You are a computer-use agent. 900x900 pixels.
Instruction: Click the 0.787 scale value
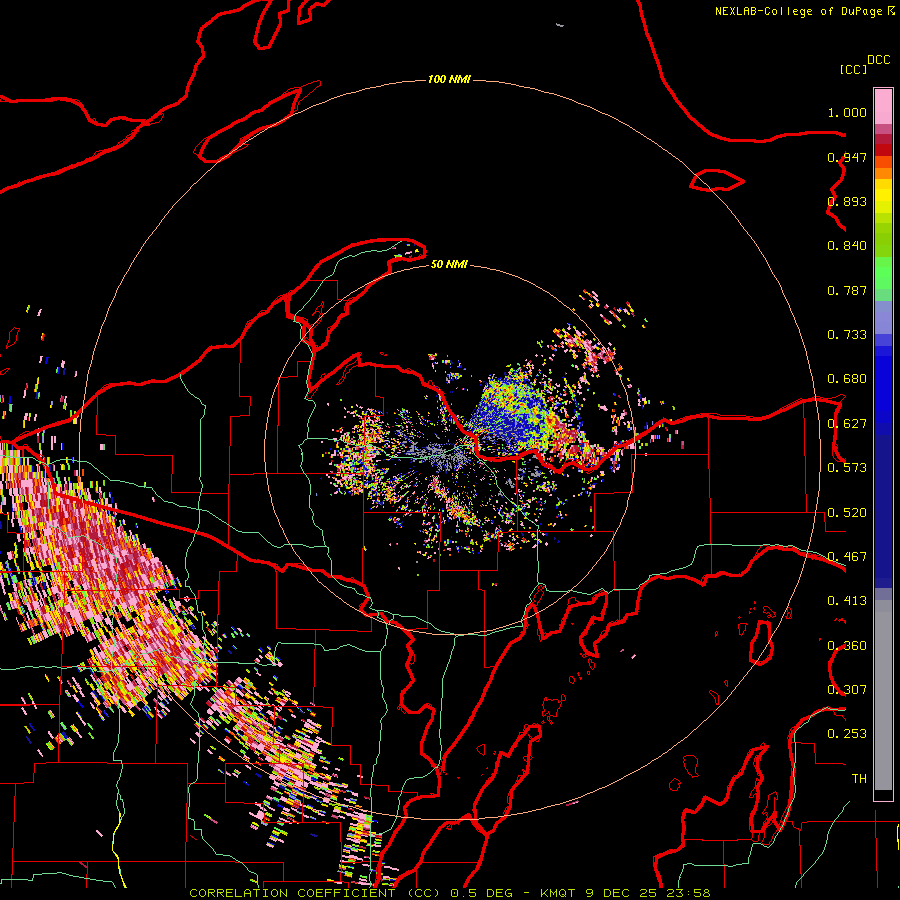pyautogui.click(x=847, y=290)
